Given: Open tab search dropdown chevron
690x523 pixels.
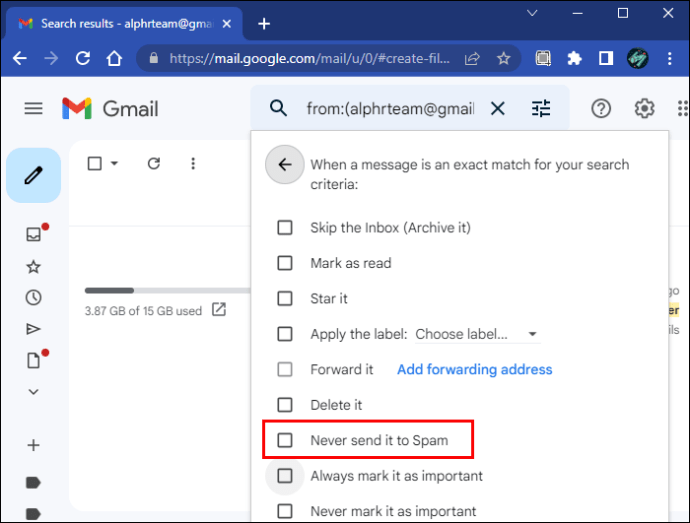Looking at the screenshot, I should (x=532, y=13).
